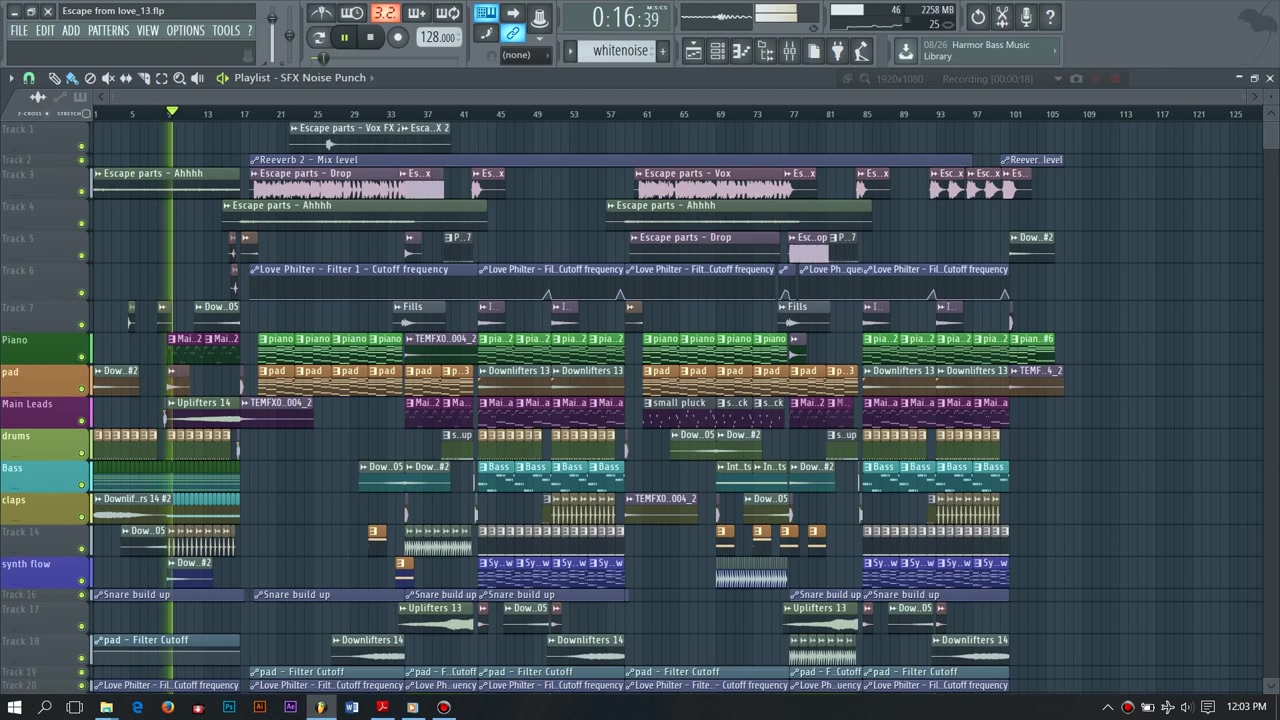This screenshot has height=720, width=1280.
Task: Mute the drums track green dot
Action: (x=82, y=452)
